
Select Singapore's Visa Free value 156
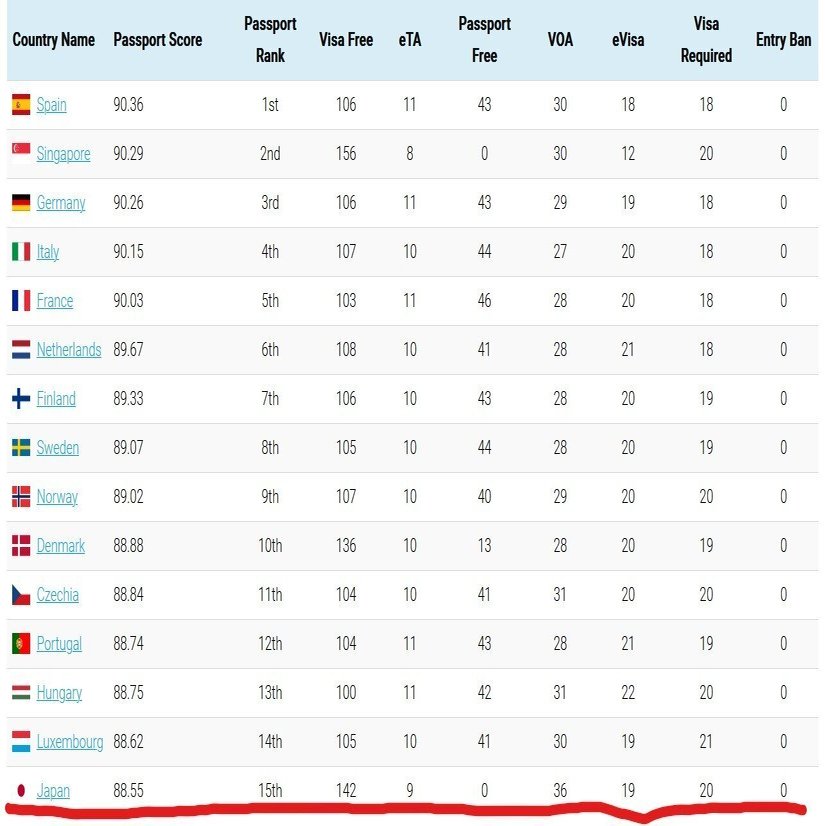346,153
